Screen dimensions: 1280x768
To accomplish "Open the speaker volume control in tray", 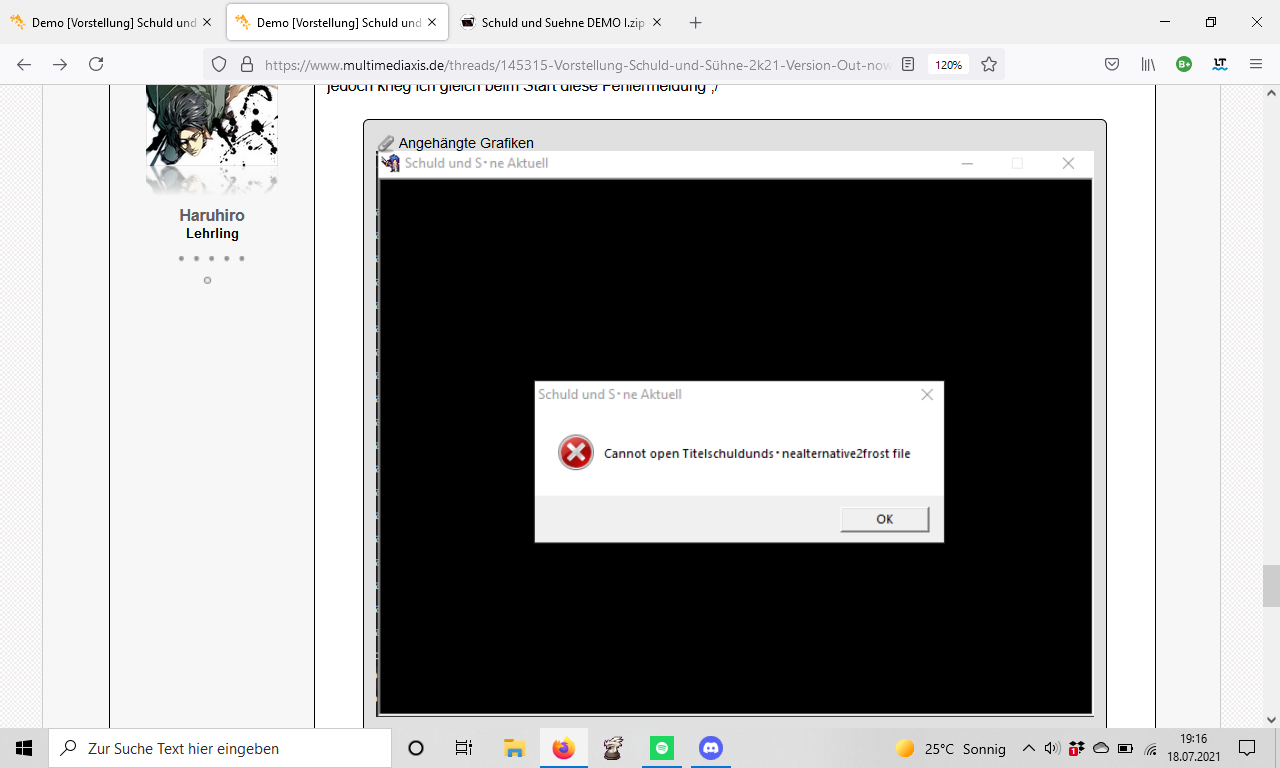I will pyautogui.click(x=1051, y=748).
